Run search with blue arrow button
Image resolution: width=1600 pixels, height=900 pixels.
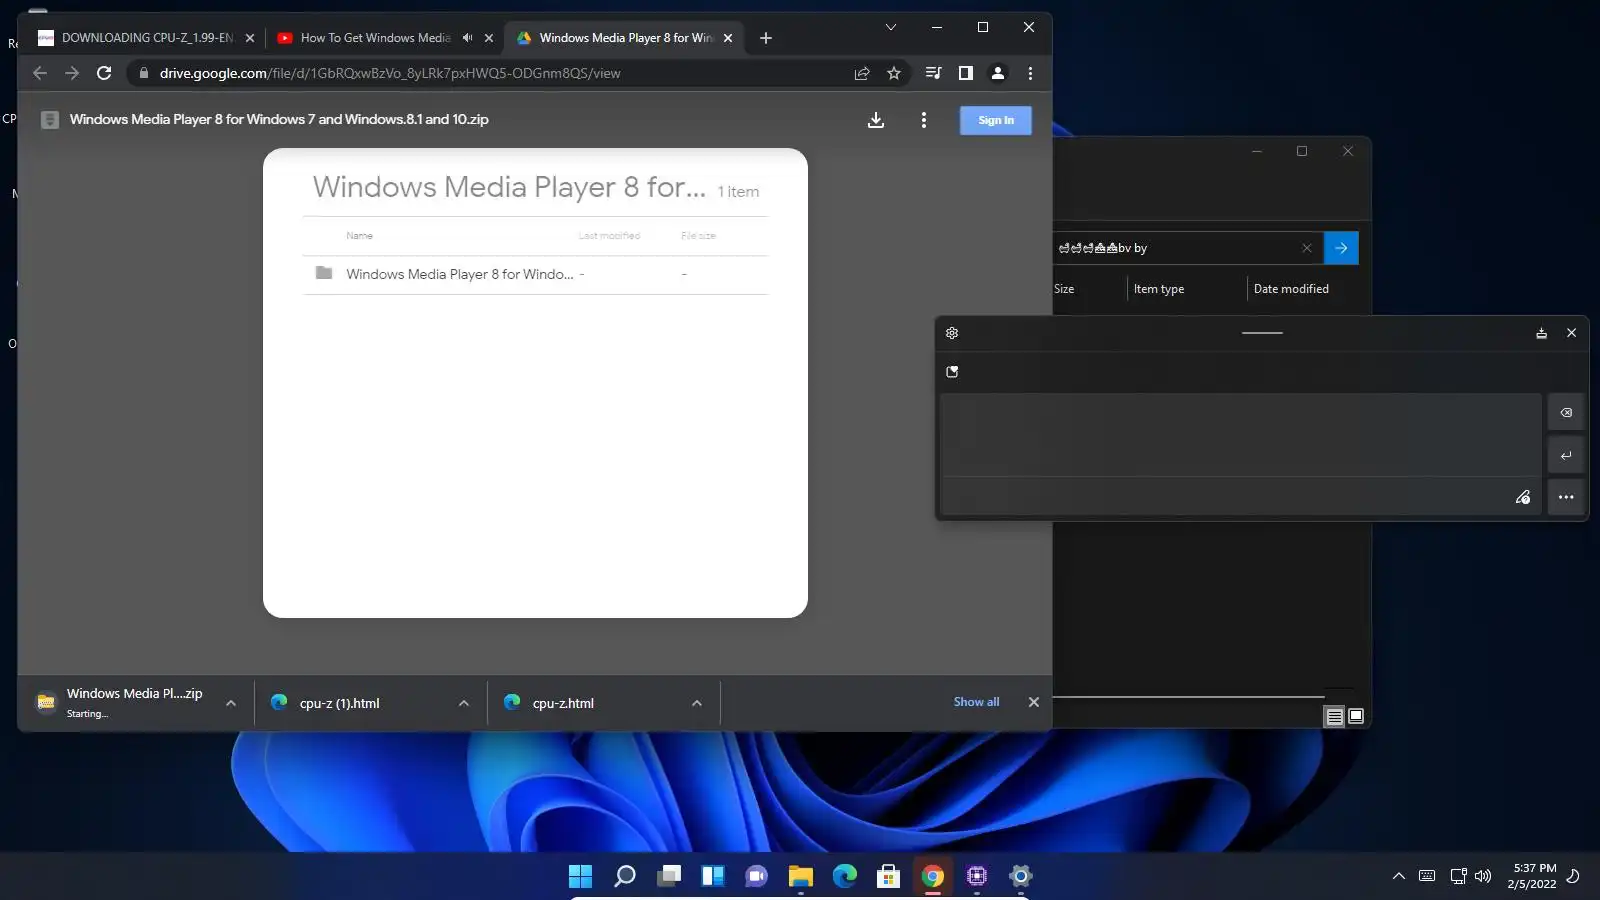point(1341,248)
